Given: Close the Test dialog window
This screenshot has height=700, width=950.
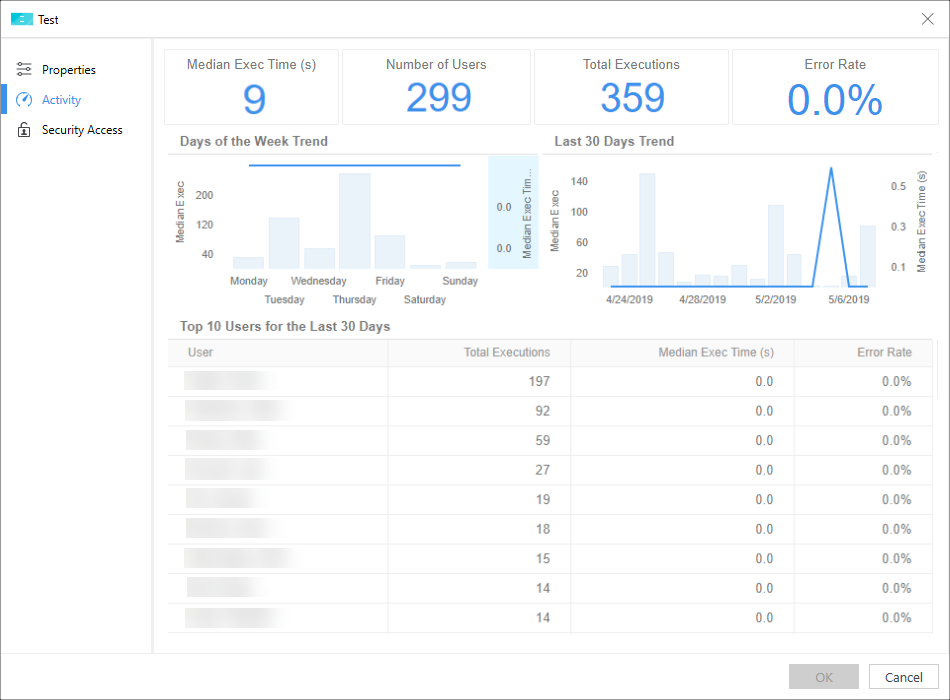Looking at the screenshot, I should click(926, 19).
